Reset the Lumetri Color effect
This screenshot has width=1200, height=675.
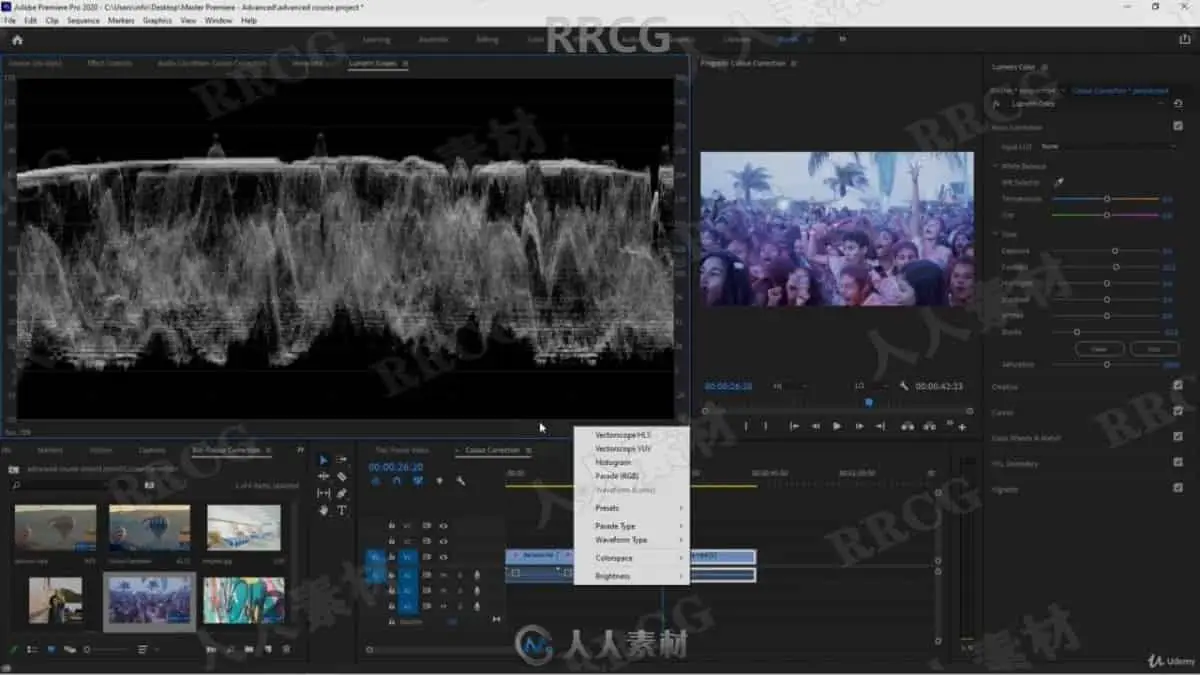coord(1178,103)
